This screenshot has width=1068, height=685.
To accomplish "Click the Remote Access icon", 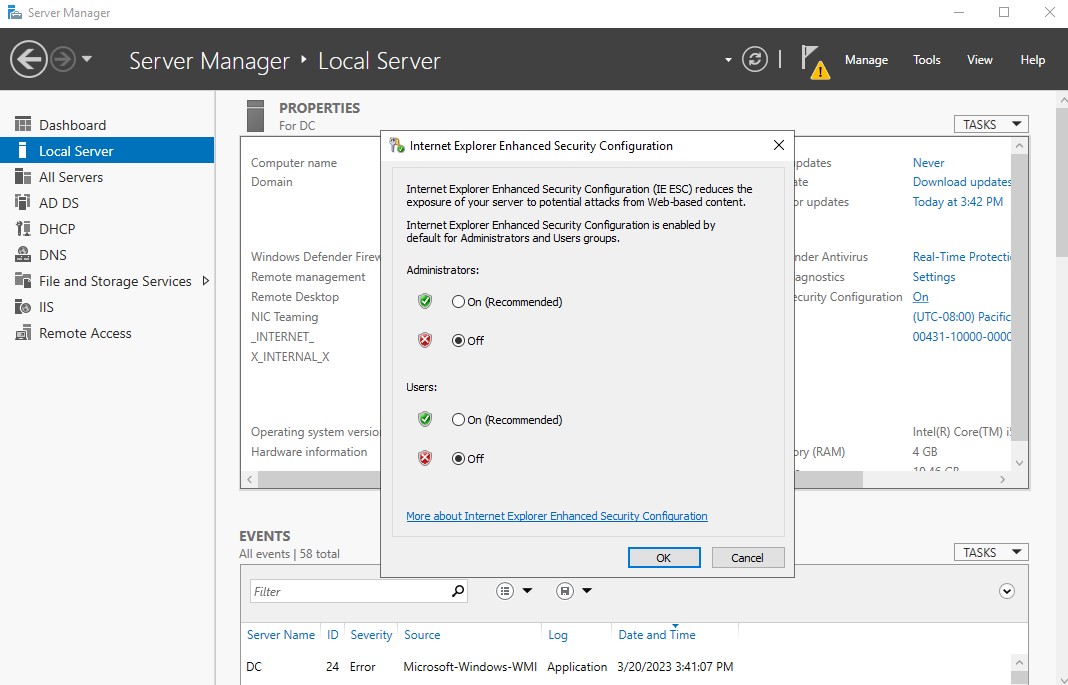I will pyautogui.click(x=23, y=333).
